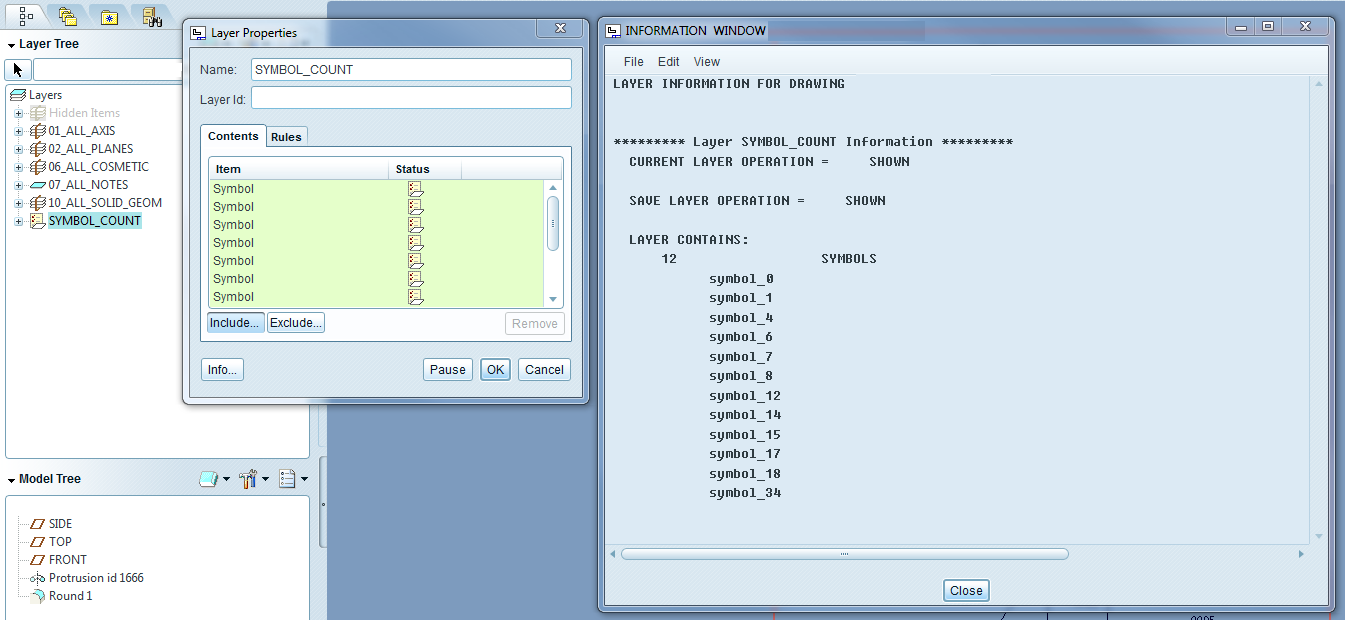1345x620 pixels.
Task: Click the Information Window horizontal scrollbar thumb
Action: pos(845,554)
